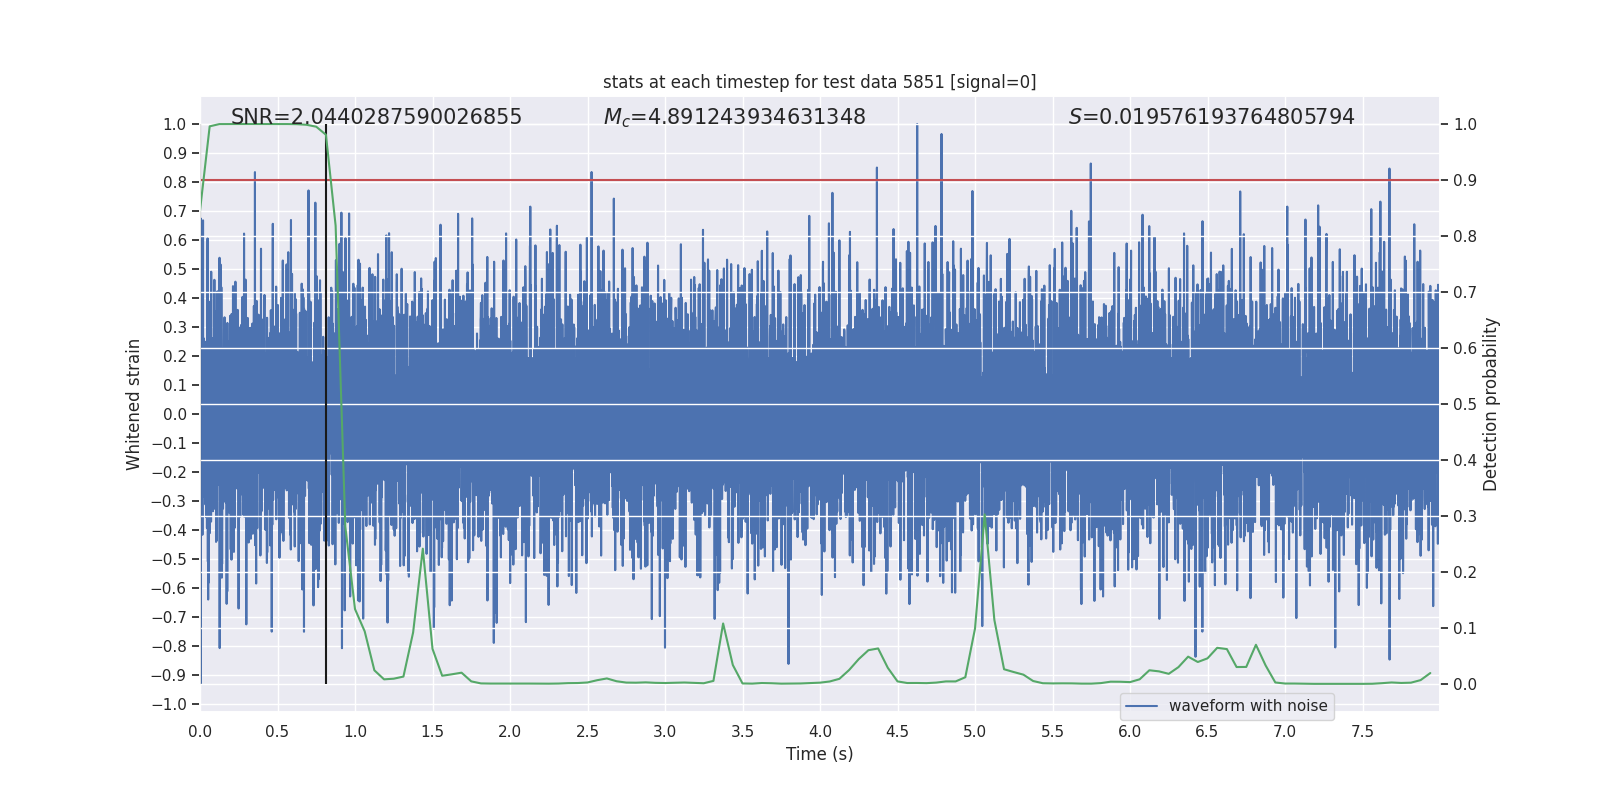Click x-axis tick label 6.5
This screenshot has height=800, width=1600.
click(1207, 731)
